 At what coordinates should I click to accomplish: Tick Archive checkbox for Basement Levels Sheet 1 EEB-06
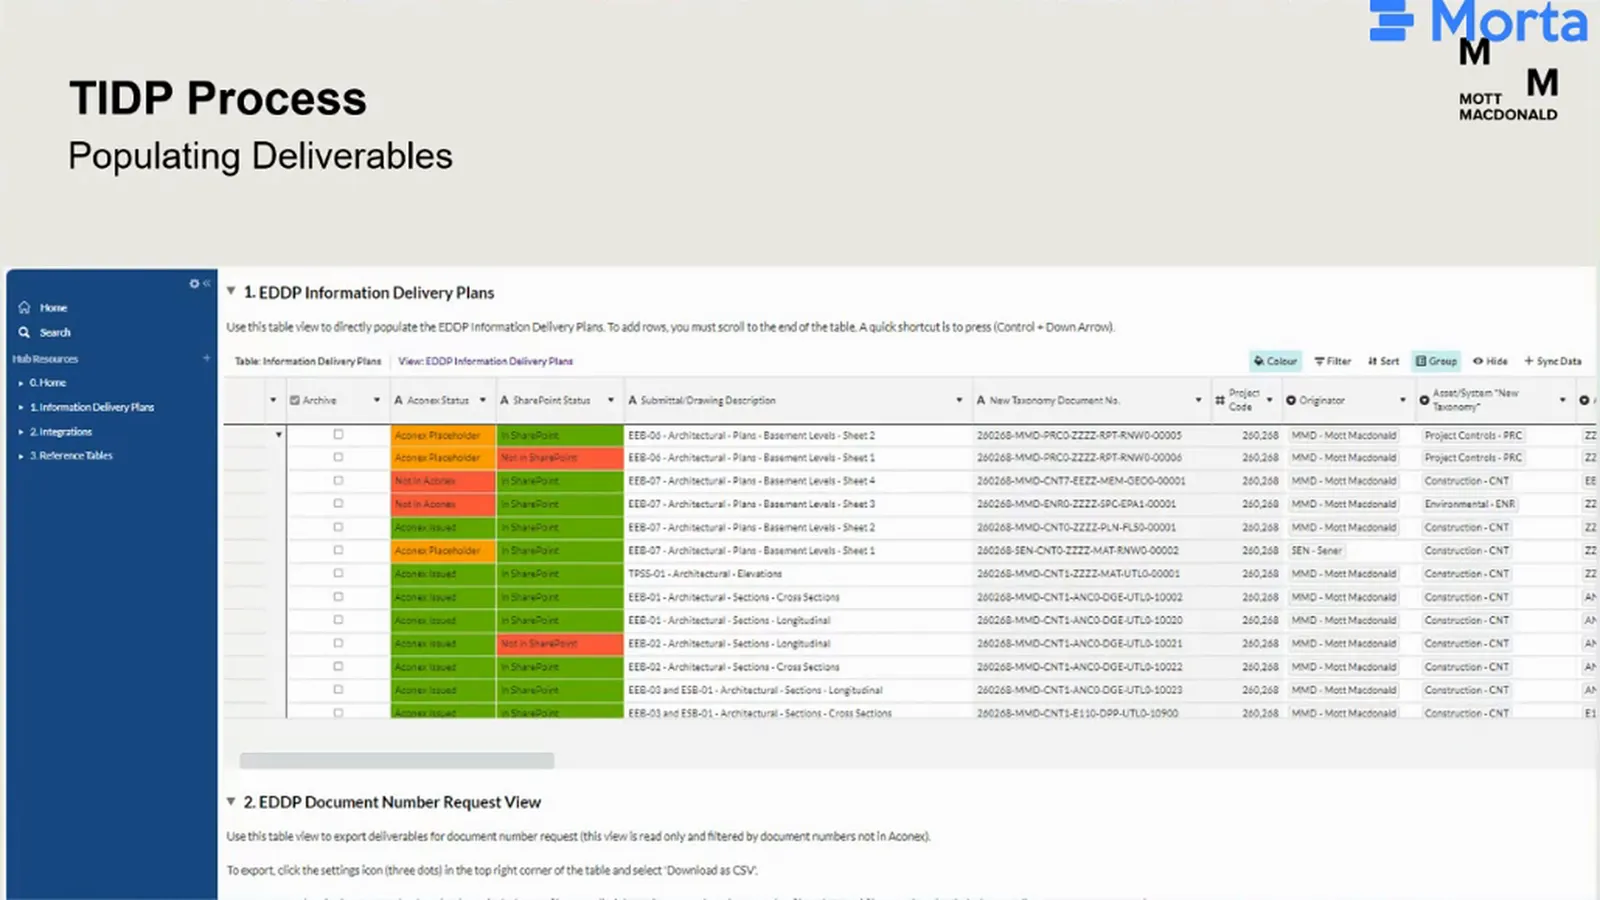coord(338,457)
